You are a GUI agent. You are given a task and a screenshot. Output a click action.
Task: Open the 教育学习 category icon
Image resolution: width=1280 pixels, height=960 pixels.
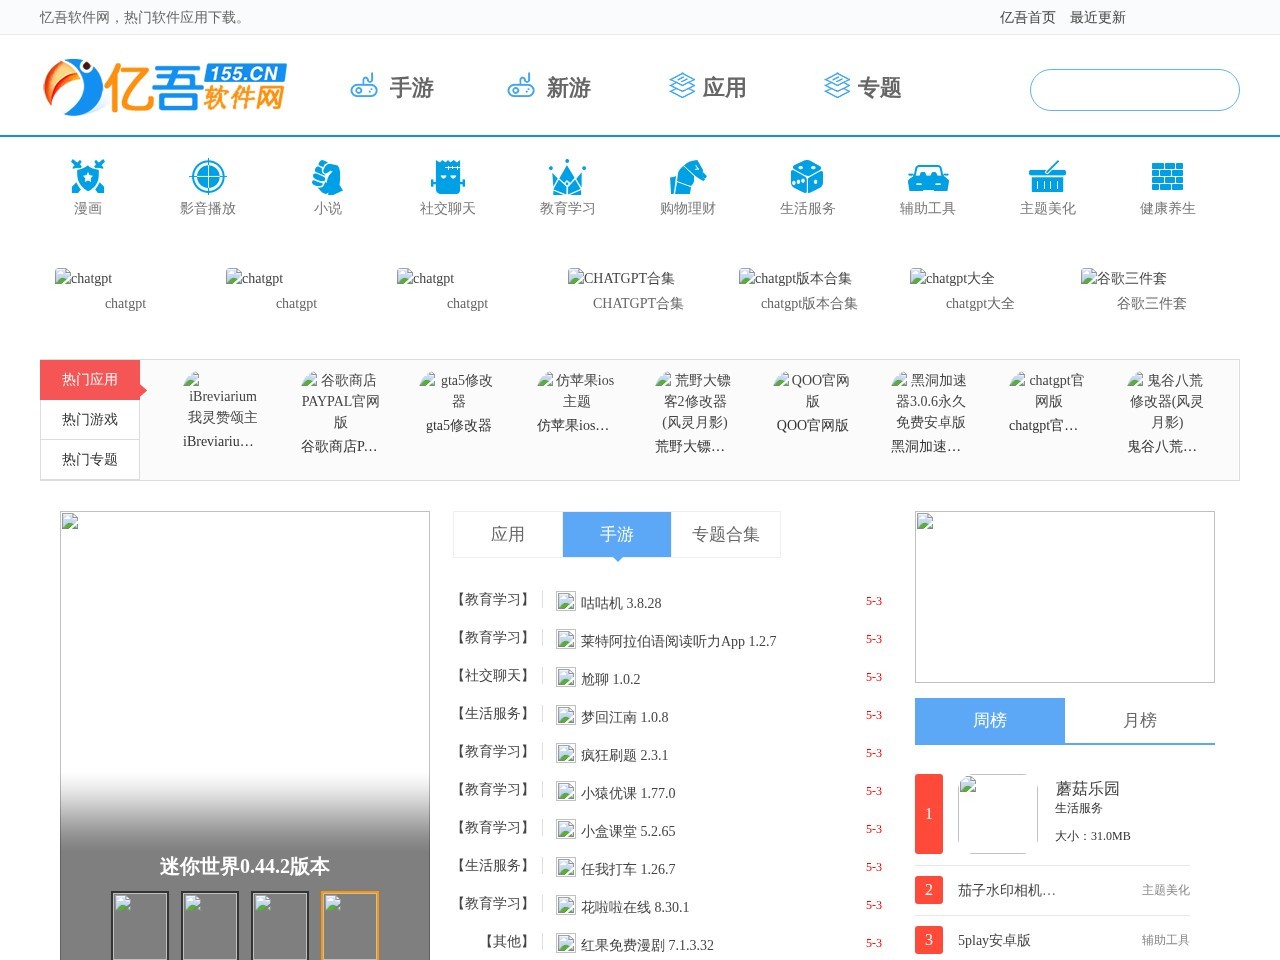tap(568, 177)
